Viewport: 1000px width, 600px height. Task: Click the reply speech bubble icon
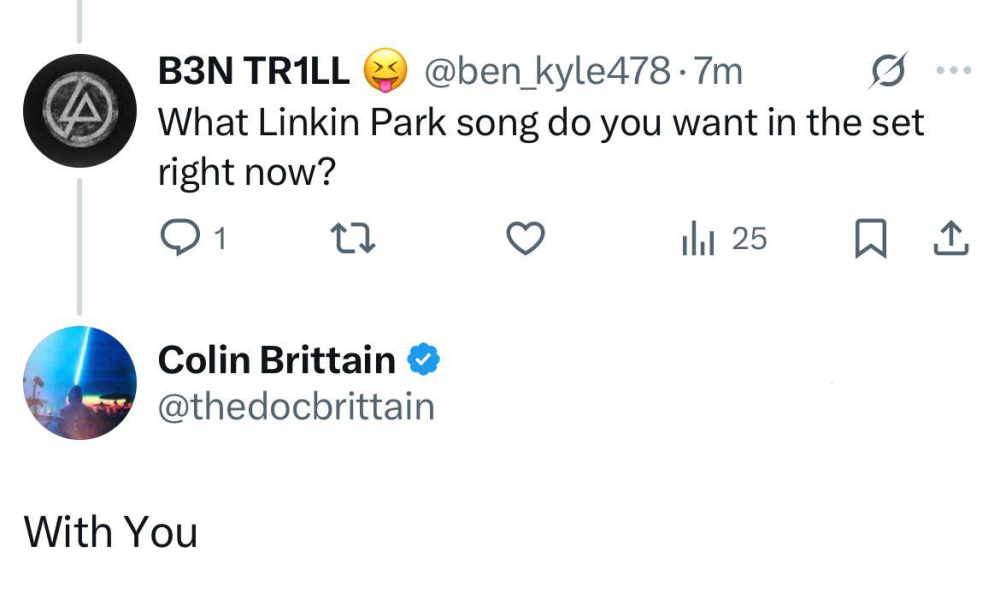179,238
